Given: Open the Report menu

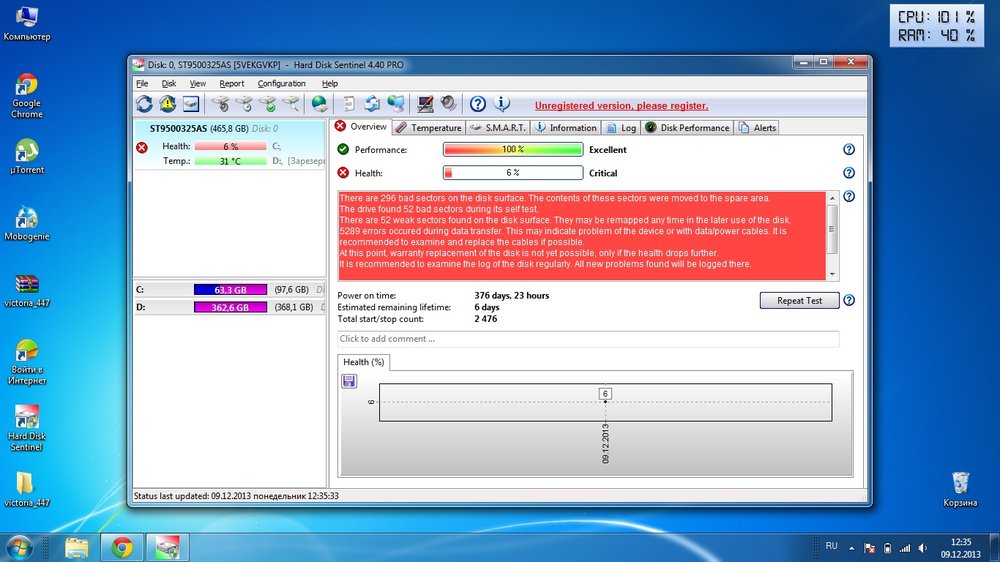Looking at the screenshot, I should (x=232, y=84).
